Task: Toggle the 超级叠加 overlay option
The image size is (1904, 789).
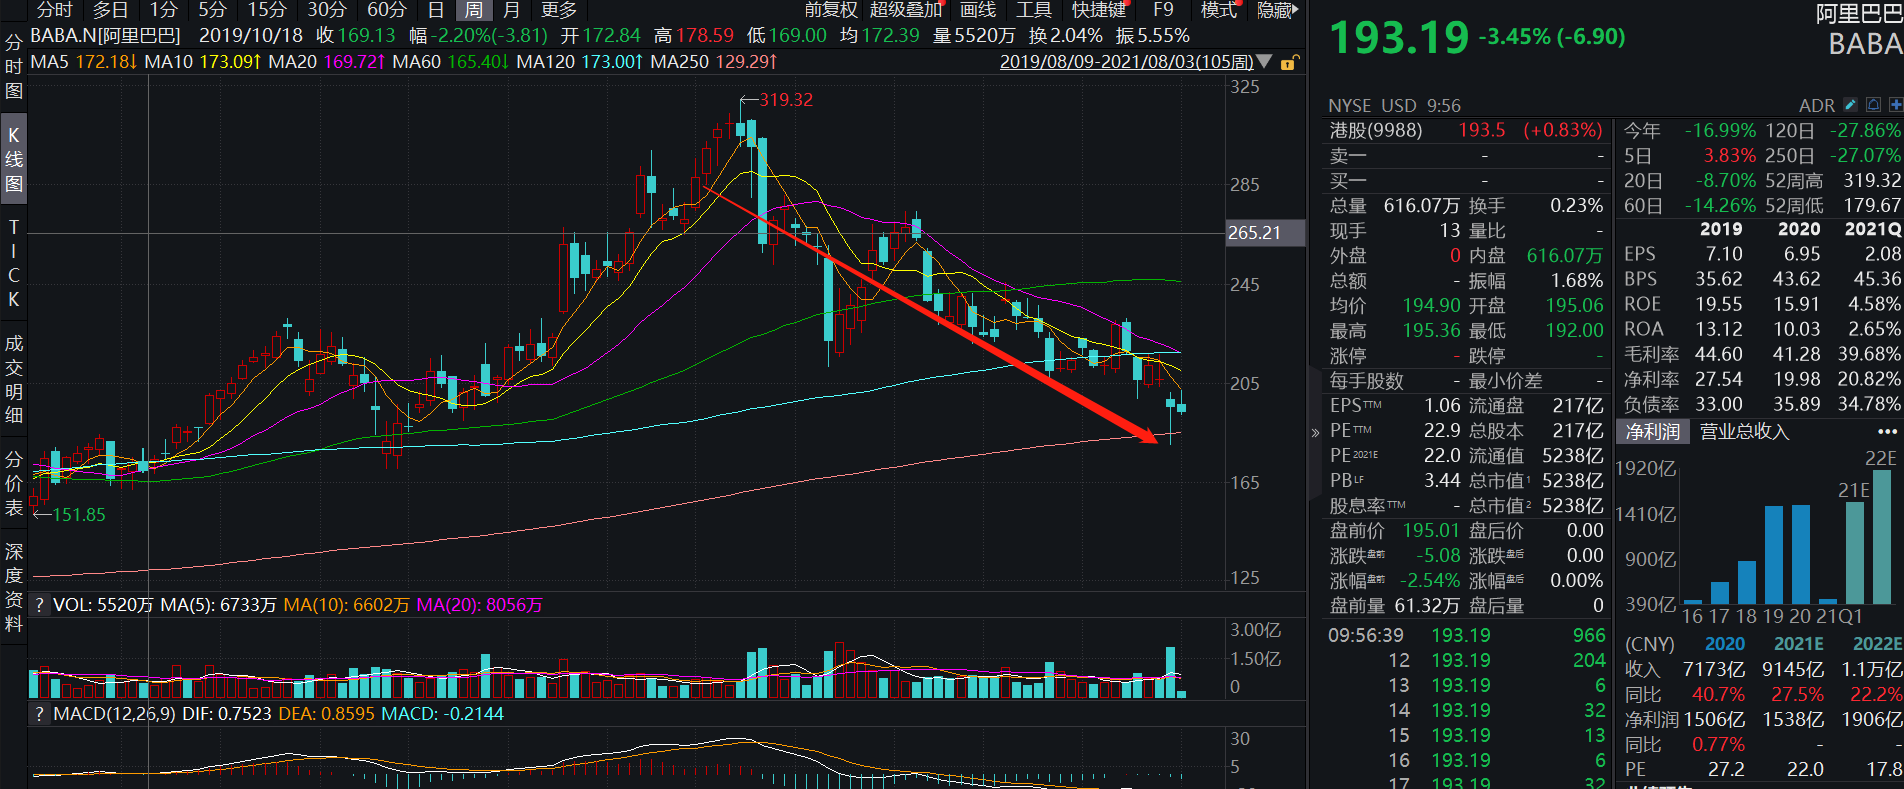Action: (x=906, y=10)
